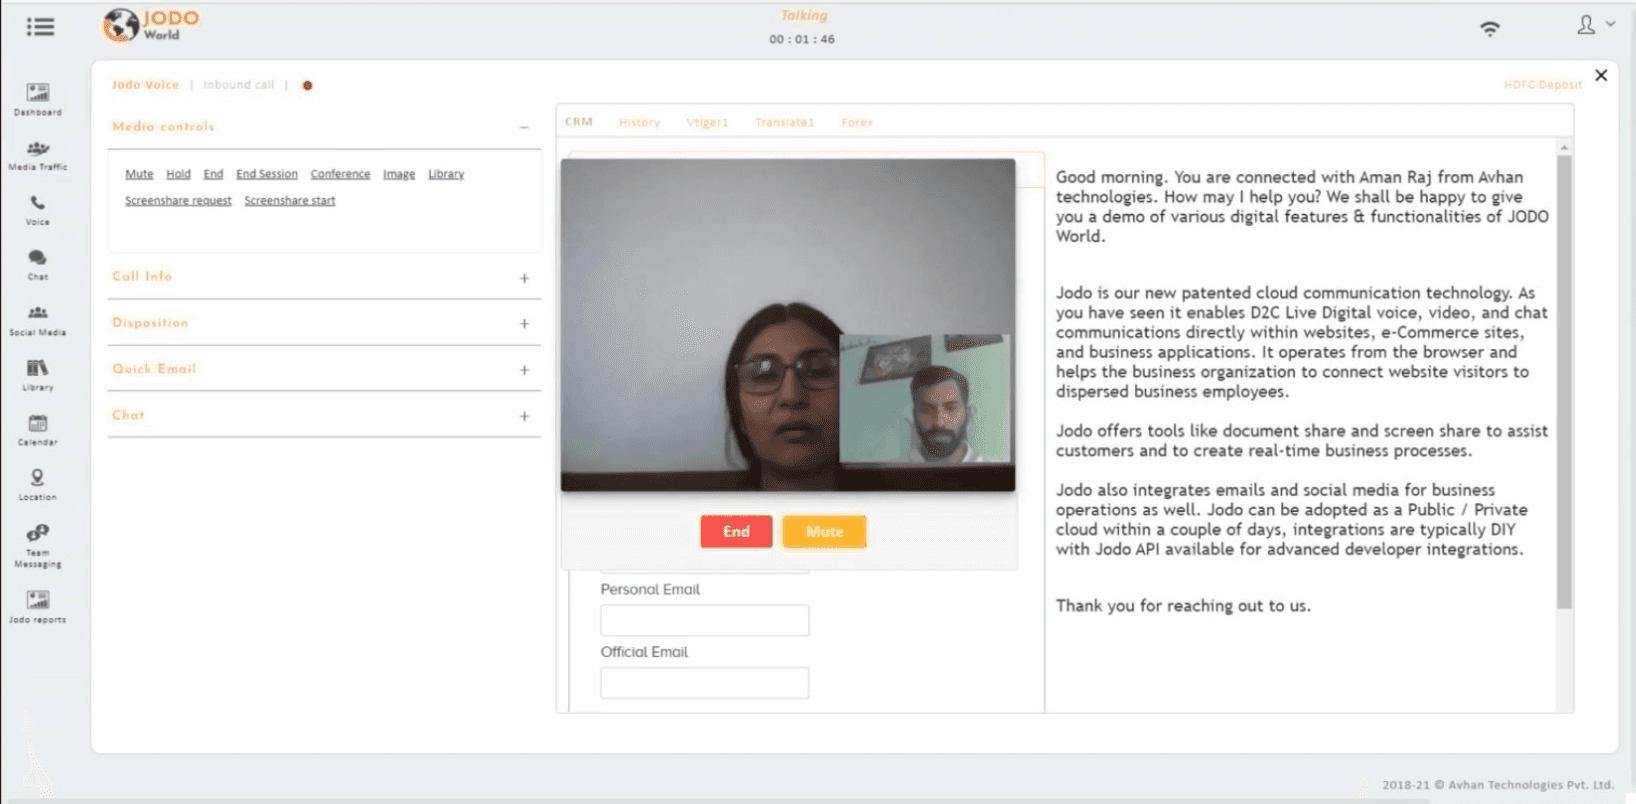
Task: Switch to the Forex tab
Action: tap(857, 122)
